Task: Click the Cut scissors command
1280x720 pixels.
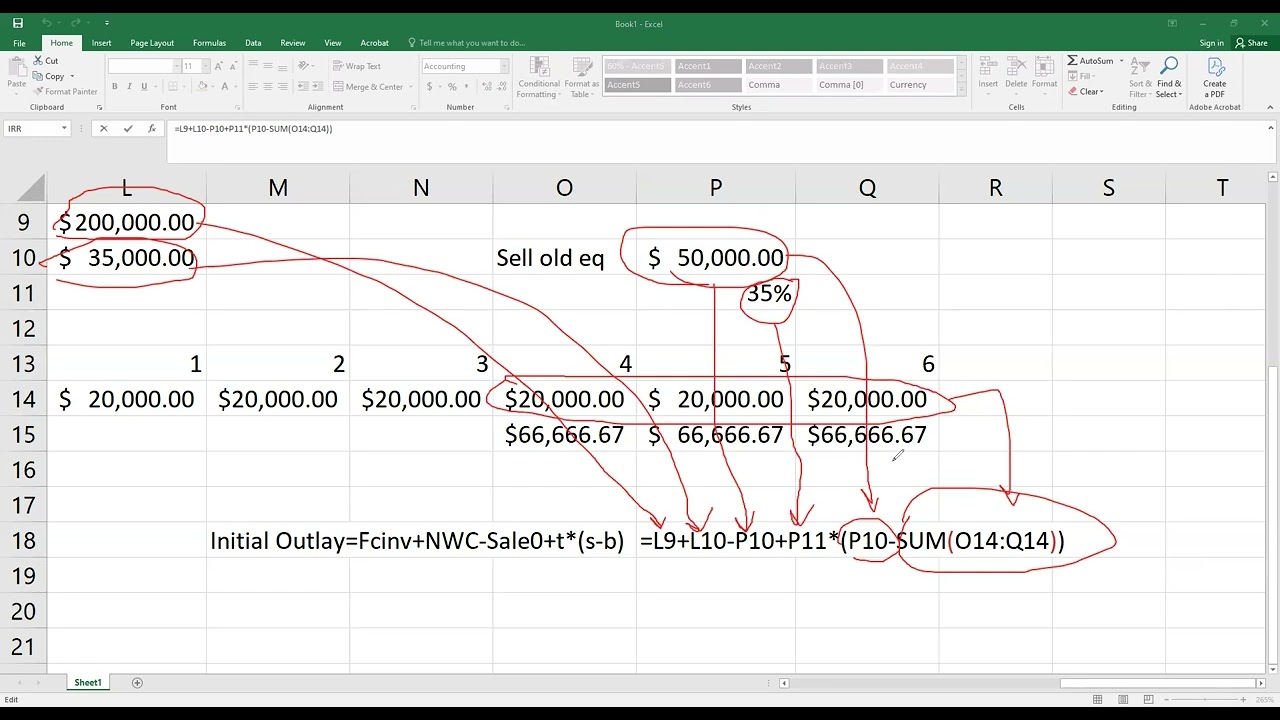Action: pos(45,61)
